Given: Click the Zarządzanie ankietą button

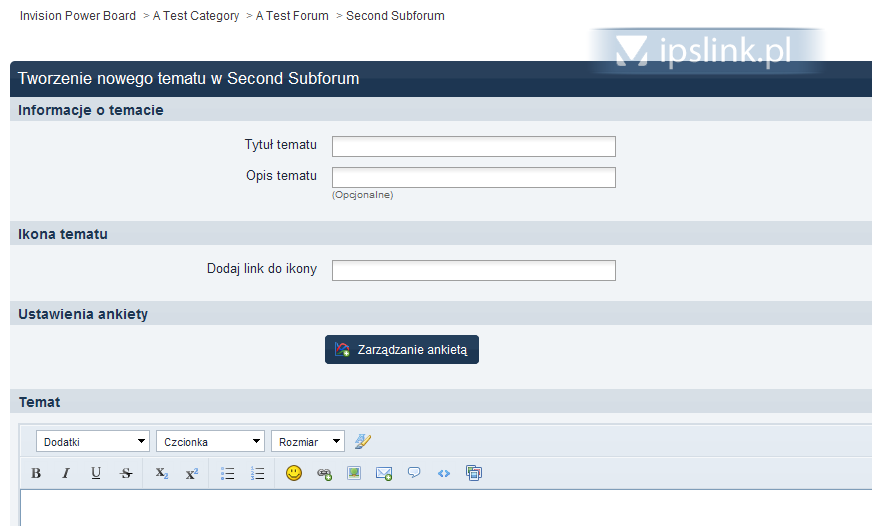Looking at the screenshot, I should [402, 350].
